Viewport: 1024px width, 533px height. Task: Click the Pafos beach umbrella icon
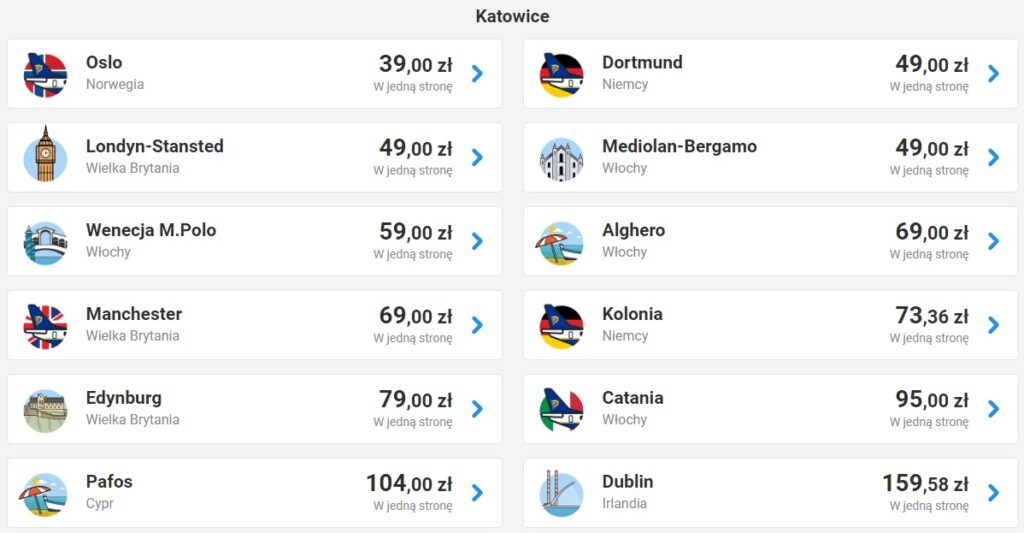tap(45, 494)
